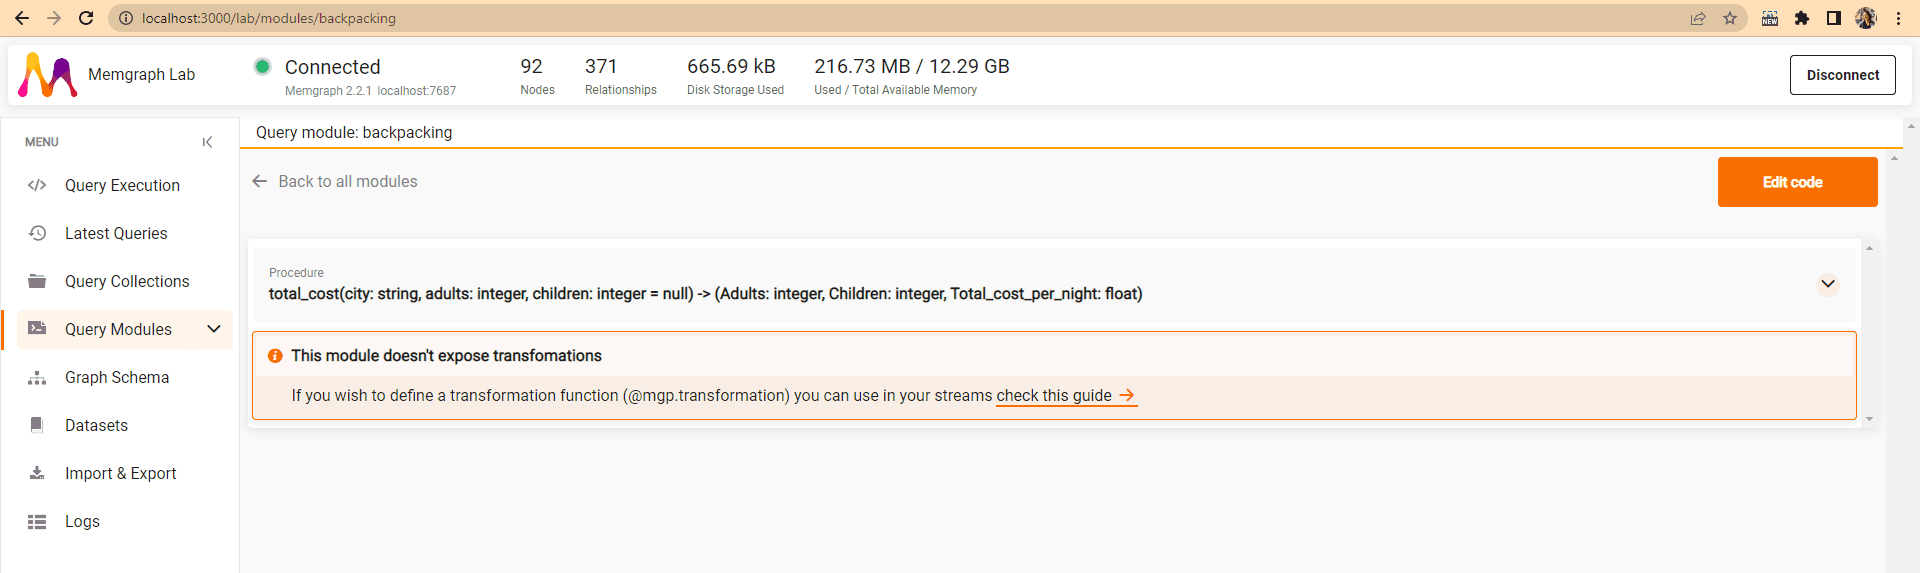
Task: Go to Import & Export section
Action: tap(120, 473)
